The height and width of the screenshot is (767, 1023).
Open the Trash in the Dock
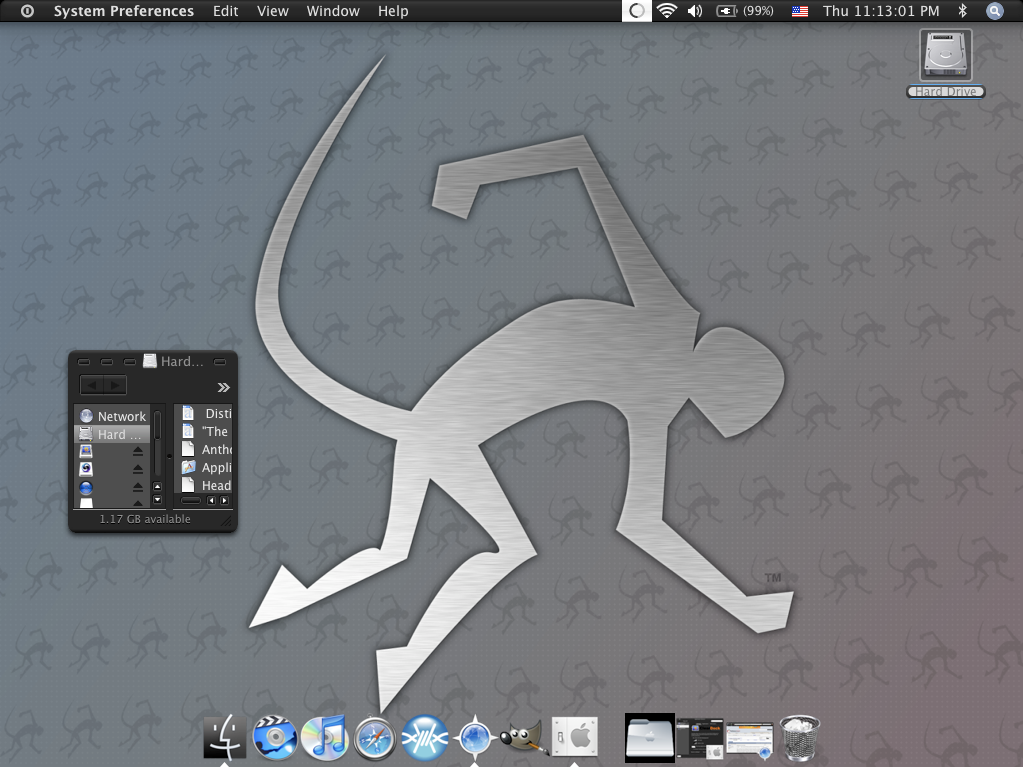tap(799, 738)
